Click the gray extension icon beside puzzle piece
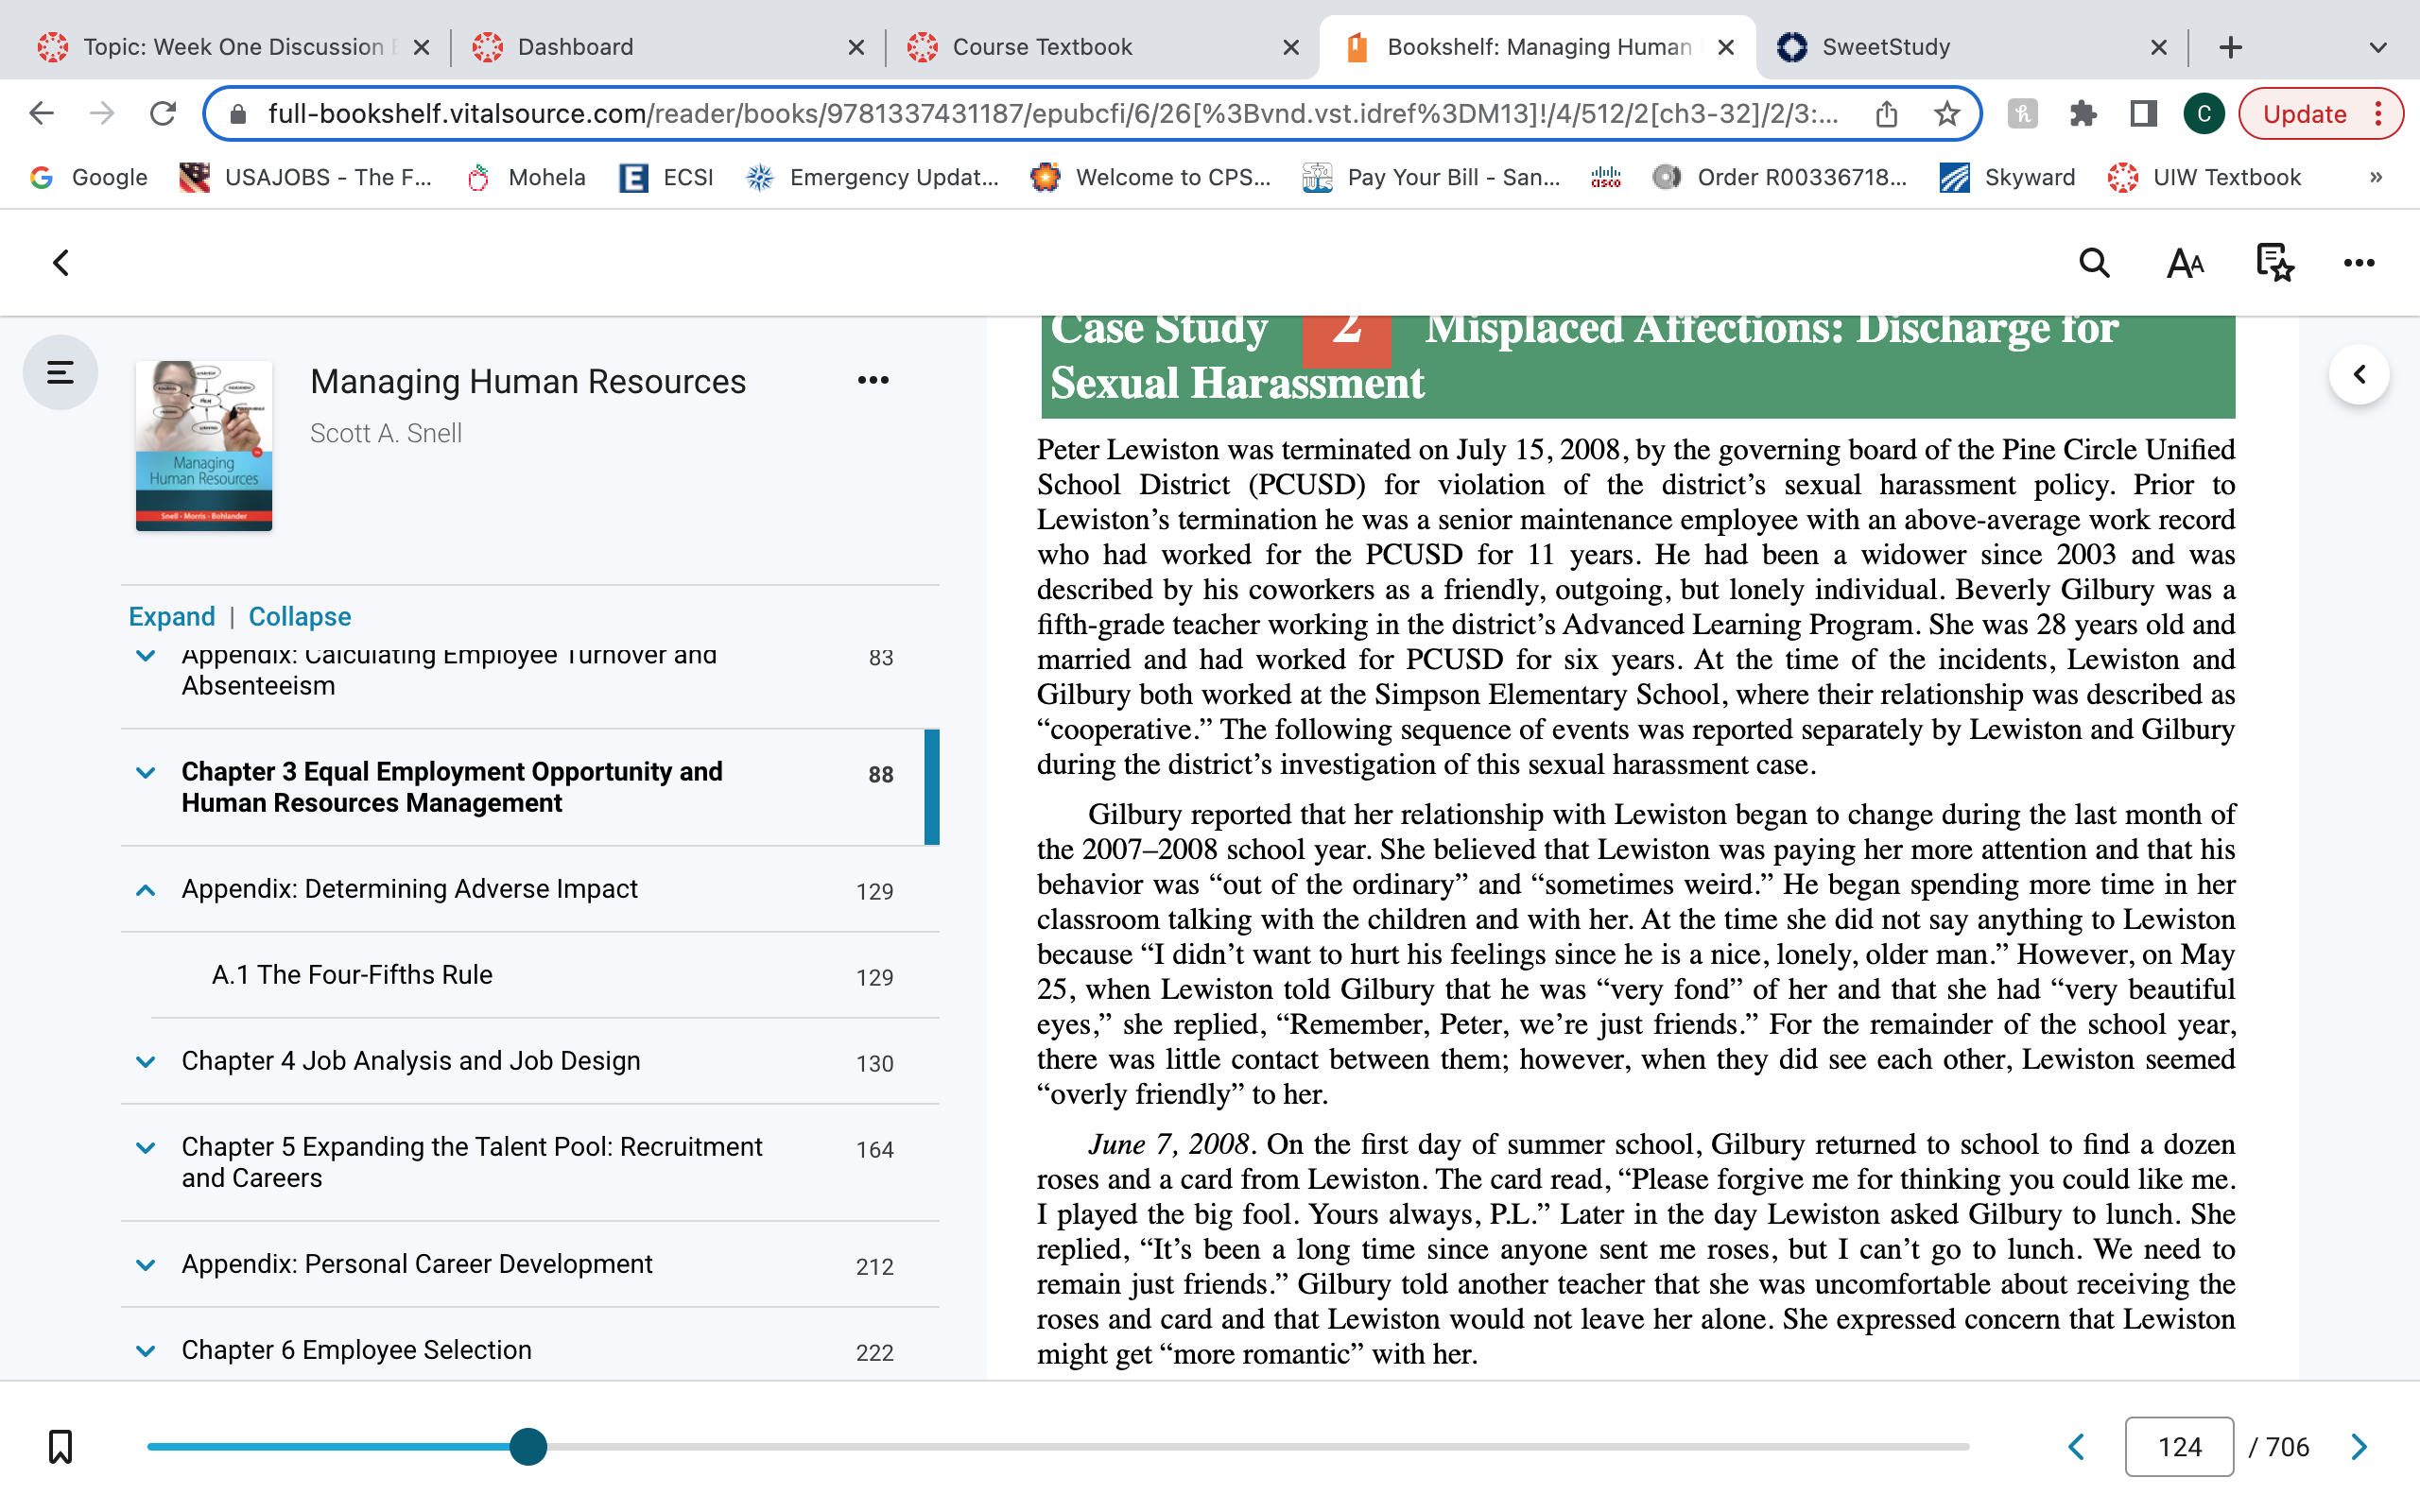This screenshot has height=1512, width=2420. 2022,114
